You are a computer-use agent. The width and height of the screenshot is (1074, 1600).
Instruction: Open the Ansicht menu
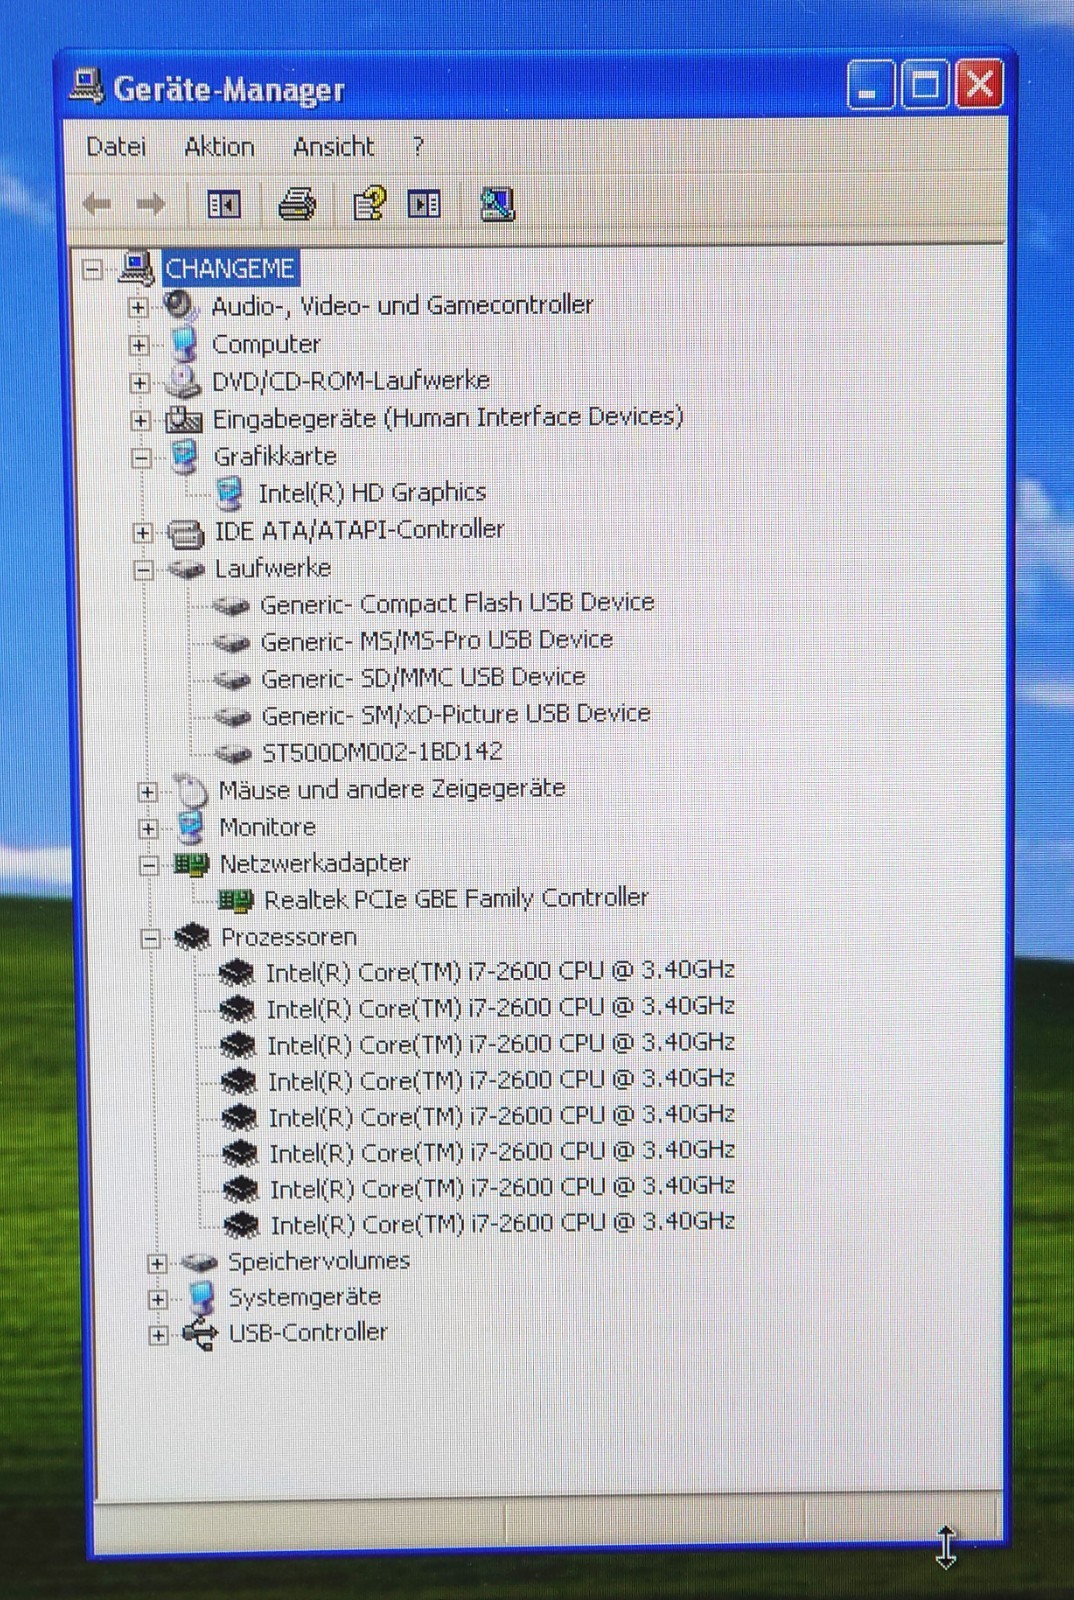(x=333, y=147)
